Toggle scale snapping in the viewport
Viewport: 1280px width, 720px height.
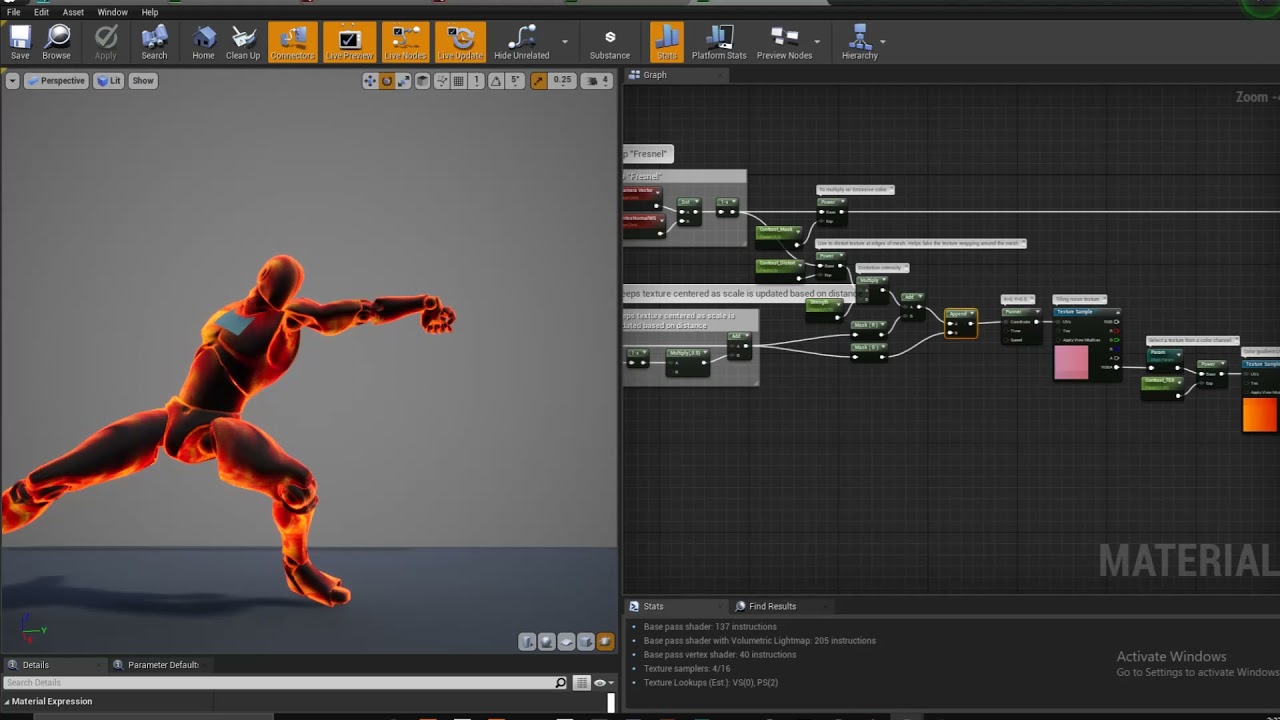click(x=539, y=81)
